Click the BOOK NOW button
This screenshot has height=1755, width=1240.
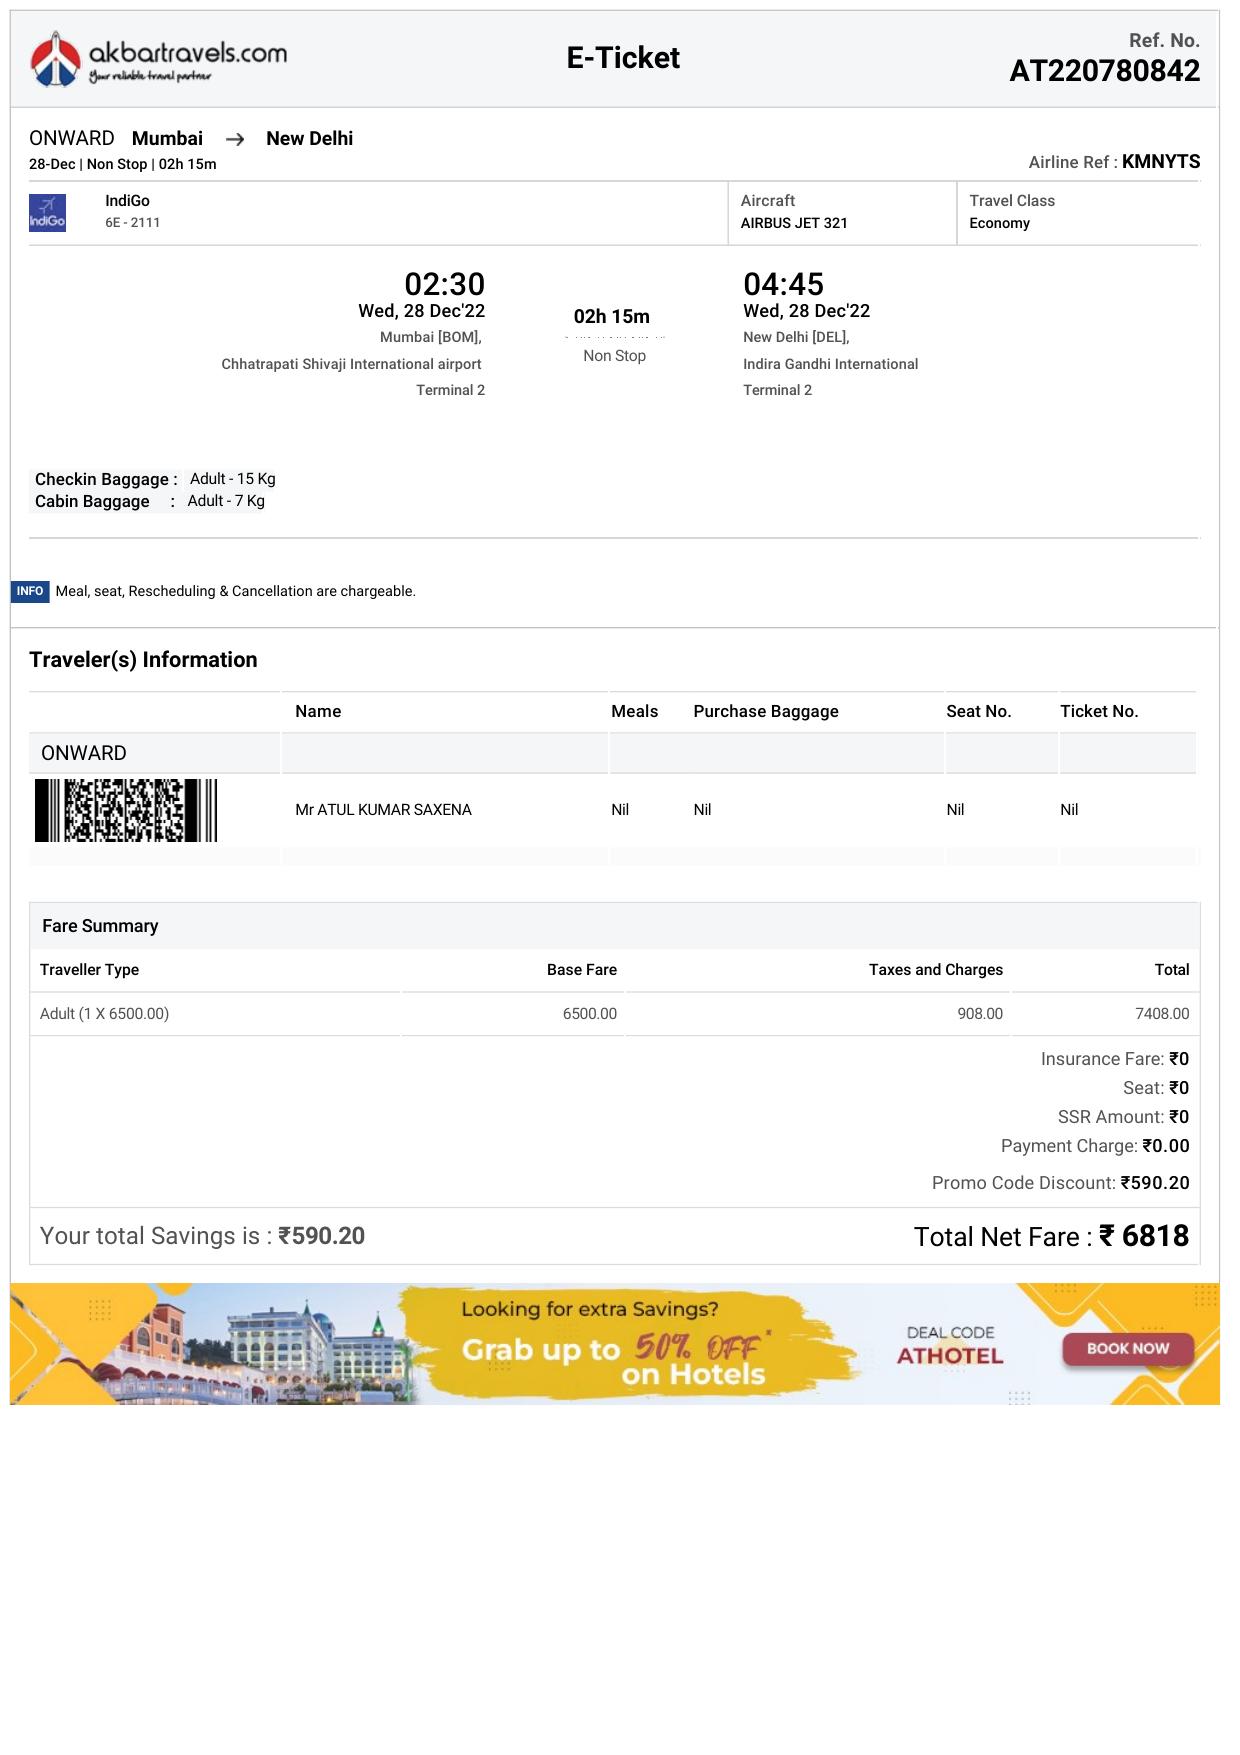pyautogui.click(x=1127, y=1348)
